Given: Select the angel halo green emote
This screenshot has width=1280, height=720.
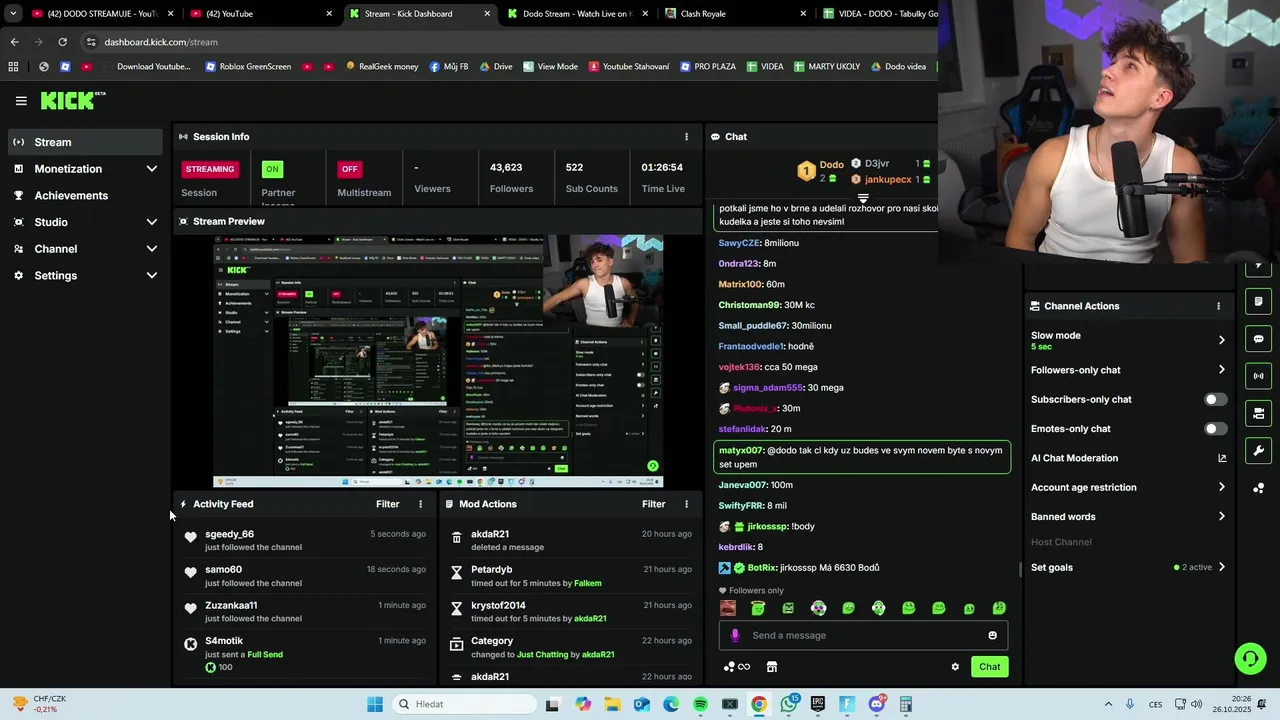Looking at the screenshot, I should 758,608.
